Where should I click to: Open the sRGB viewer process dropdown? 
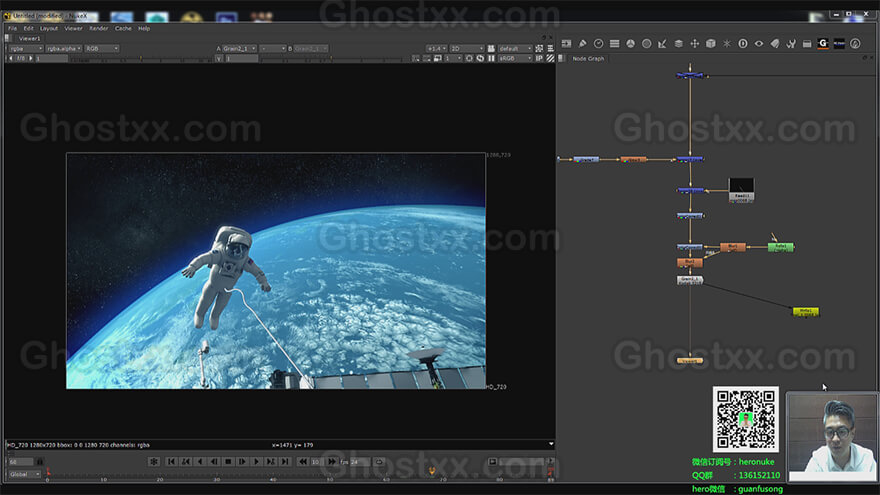pos(515,58)
